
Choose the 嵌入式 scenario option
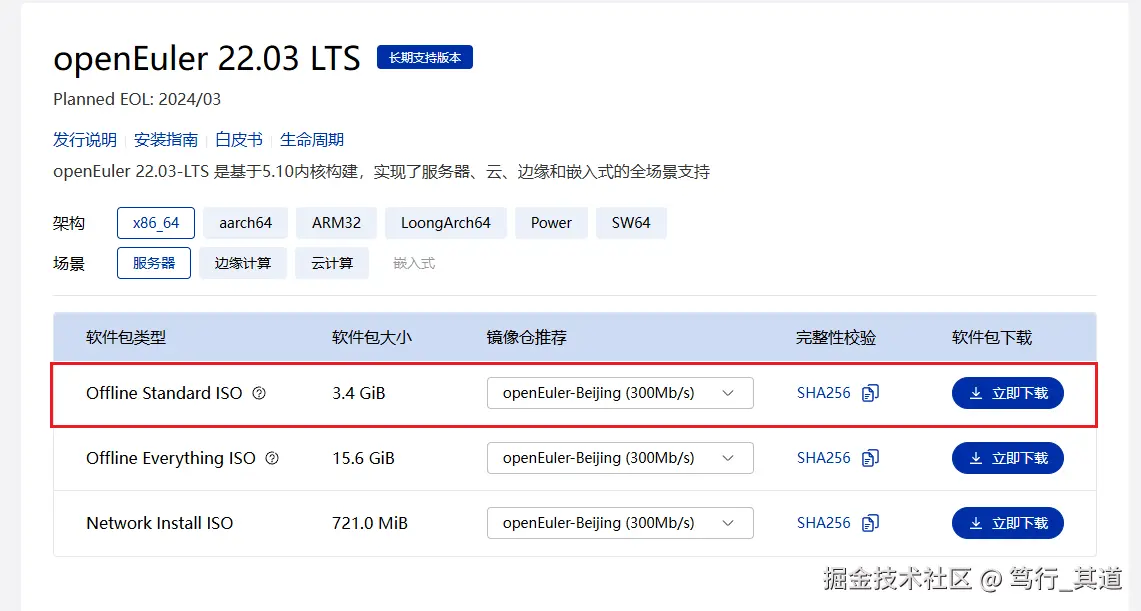point(414,263)
